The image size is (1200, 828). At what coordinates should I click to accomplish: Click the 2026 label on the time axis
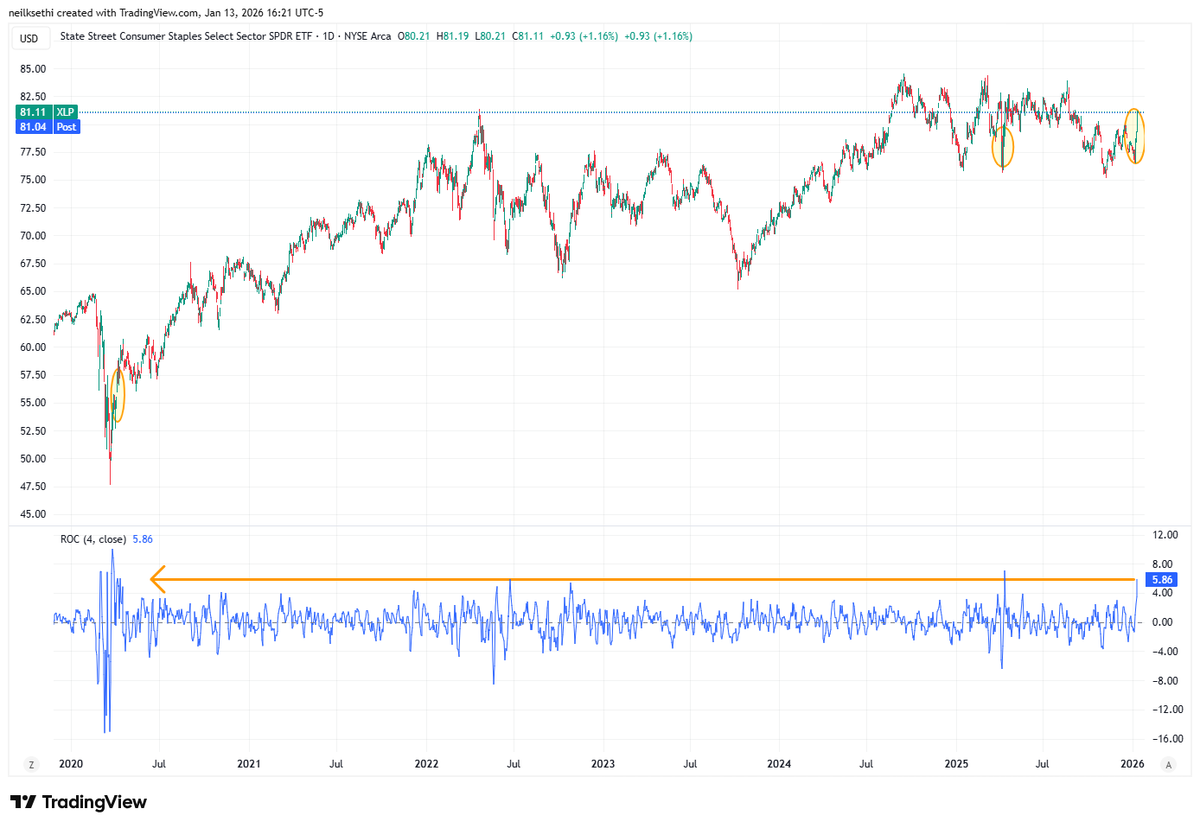(1134, 763)
